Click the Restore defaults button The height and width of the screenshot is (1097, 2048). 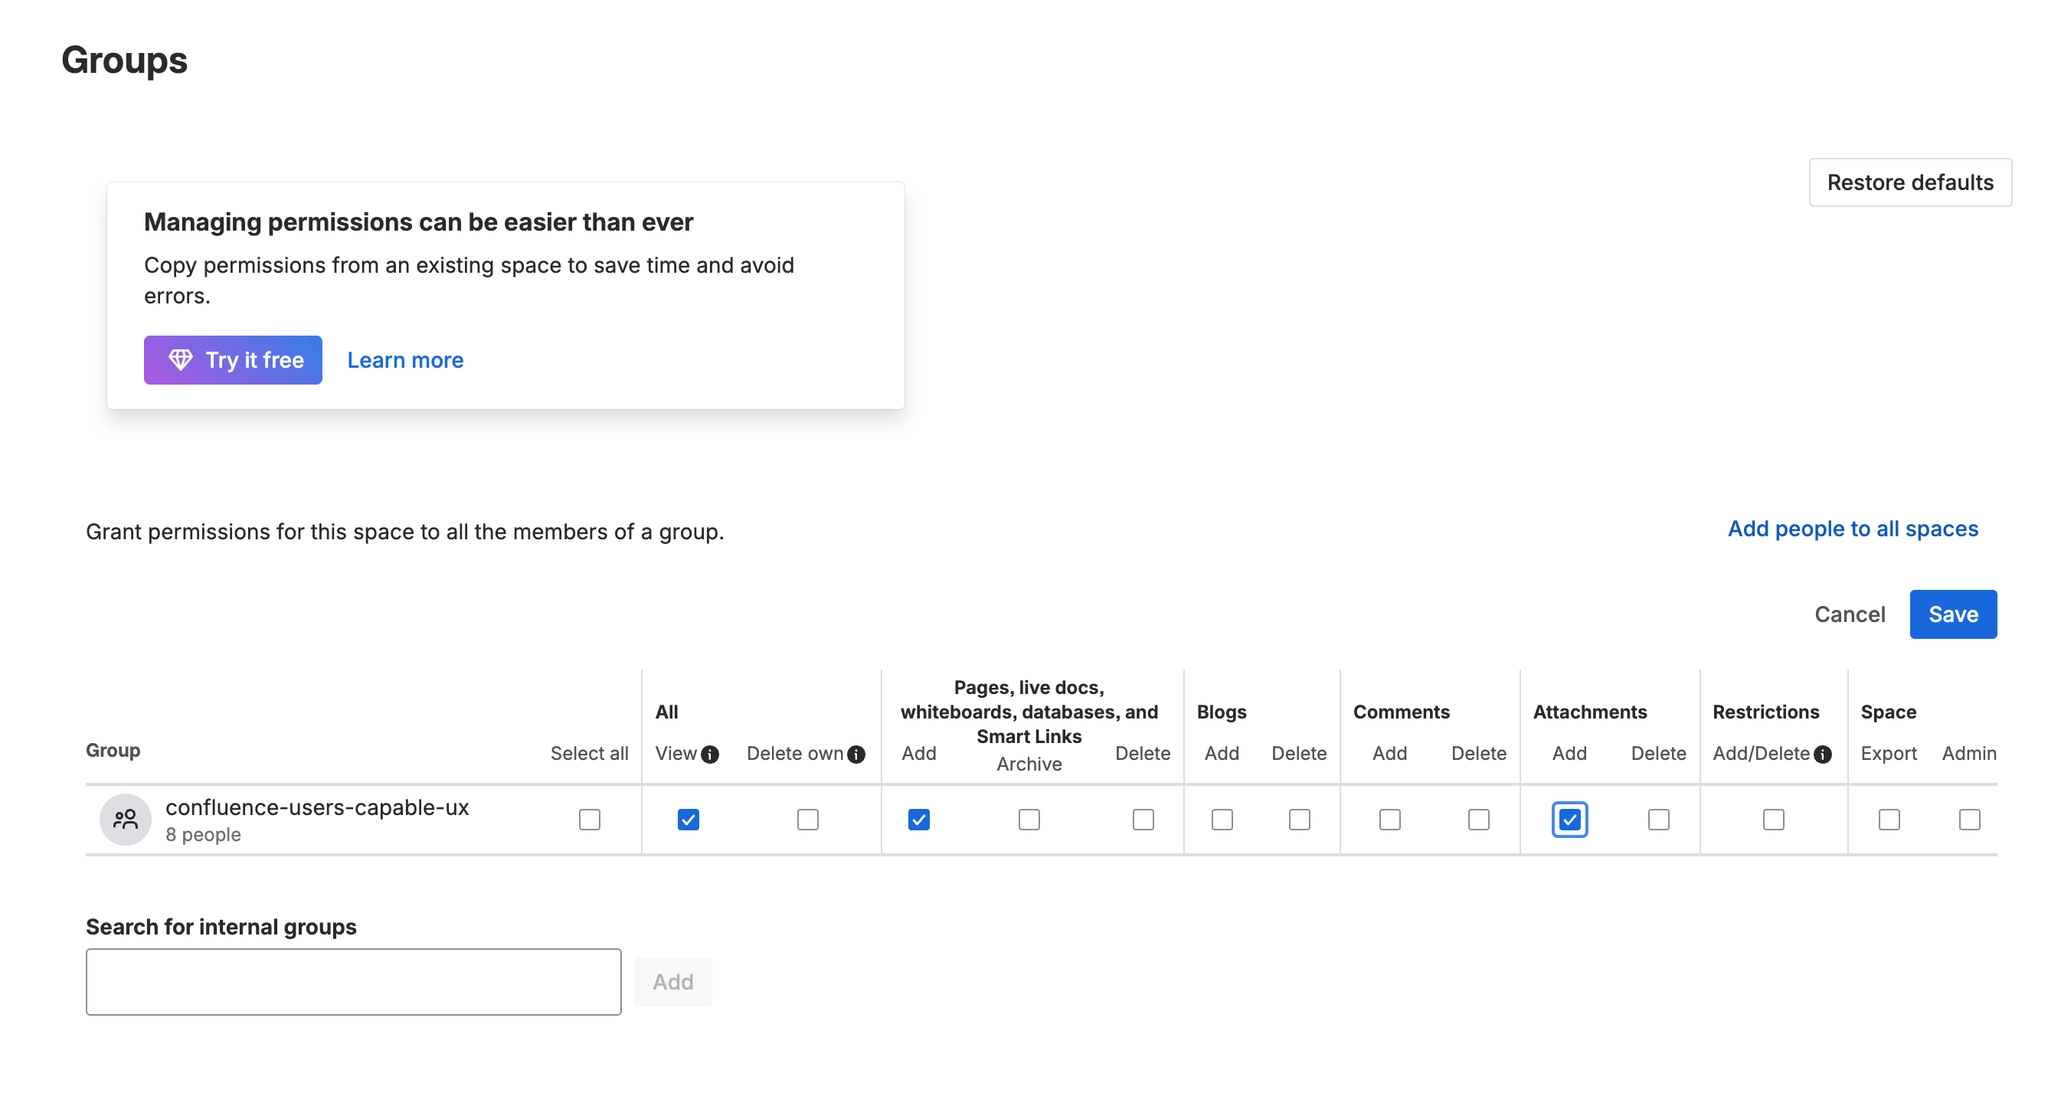click(x=1910, y=182)
